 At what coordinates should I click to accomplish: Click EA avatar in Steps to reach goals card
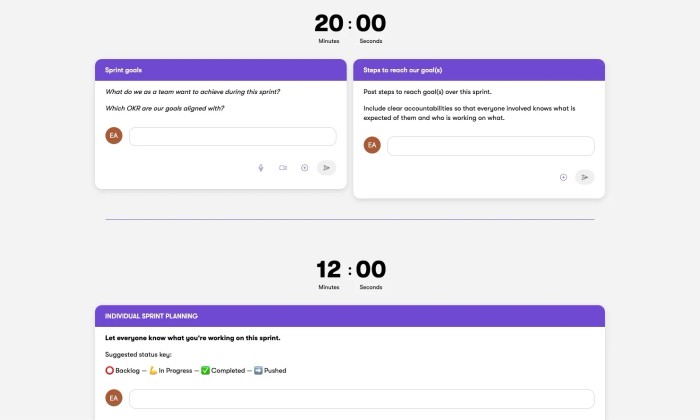coord(372,145)
